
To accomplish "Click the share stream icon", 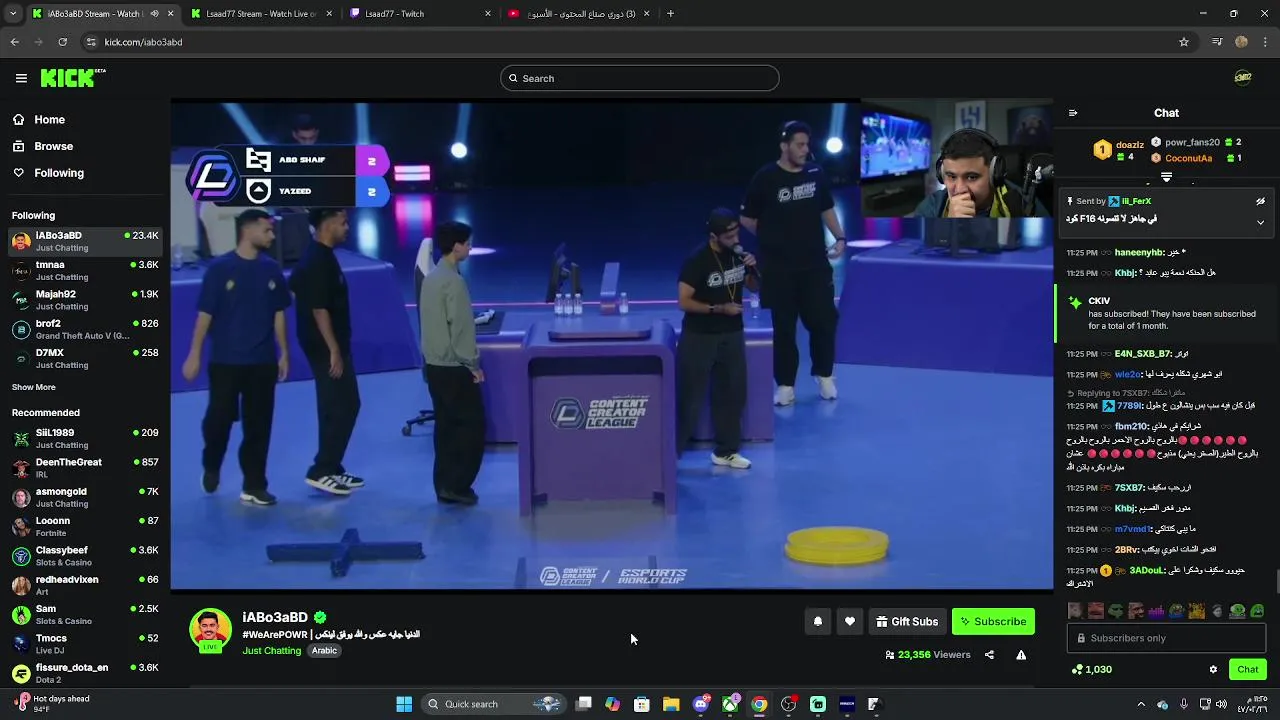I will [989, 655].
